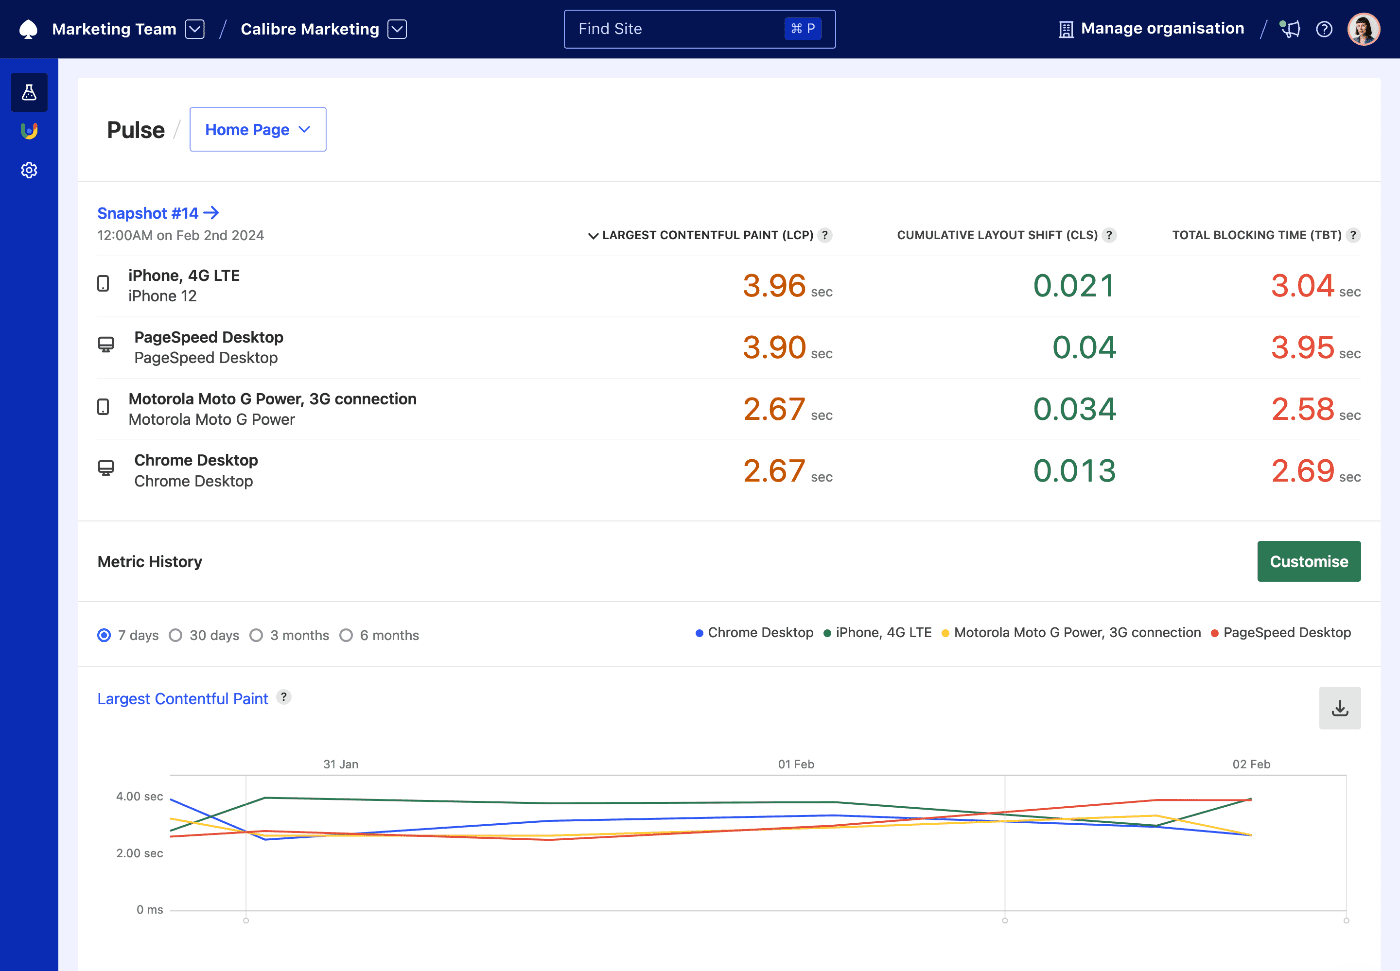Click the megaphone announcements icon
Image resolution: width=1400 pixels, height=971 pixels.
coord(1289,29)
